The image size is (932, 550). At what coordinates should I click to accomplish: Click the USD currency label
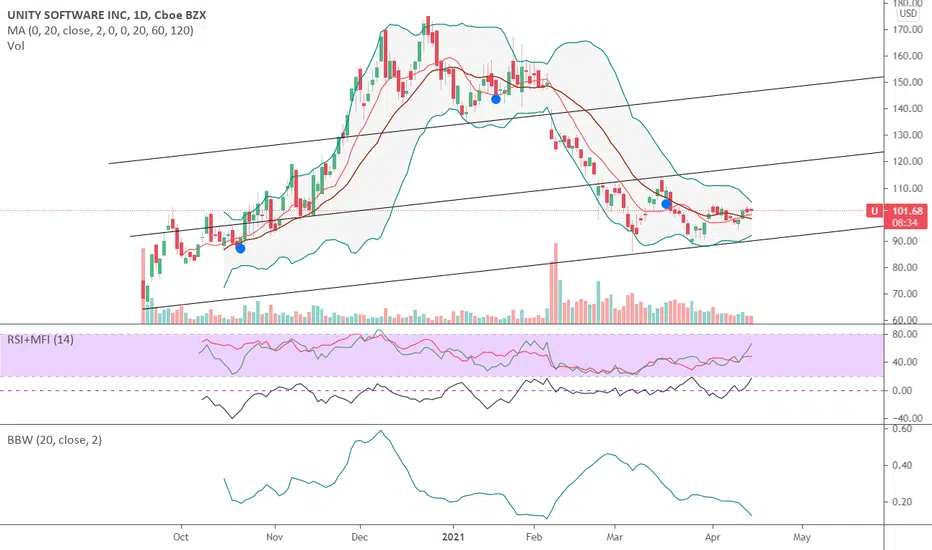[x=908, y=13]
